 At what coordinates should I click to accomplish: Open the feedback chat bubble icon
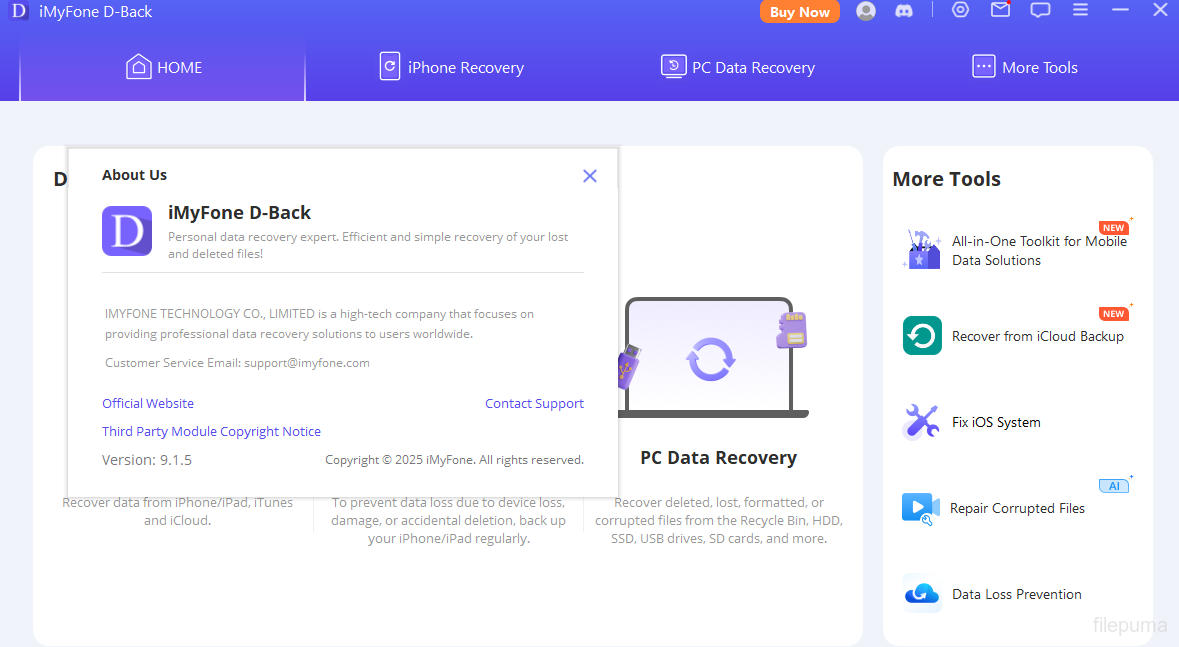(x=1040, y=10)
